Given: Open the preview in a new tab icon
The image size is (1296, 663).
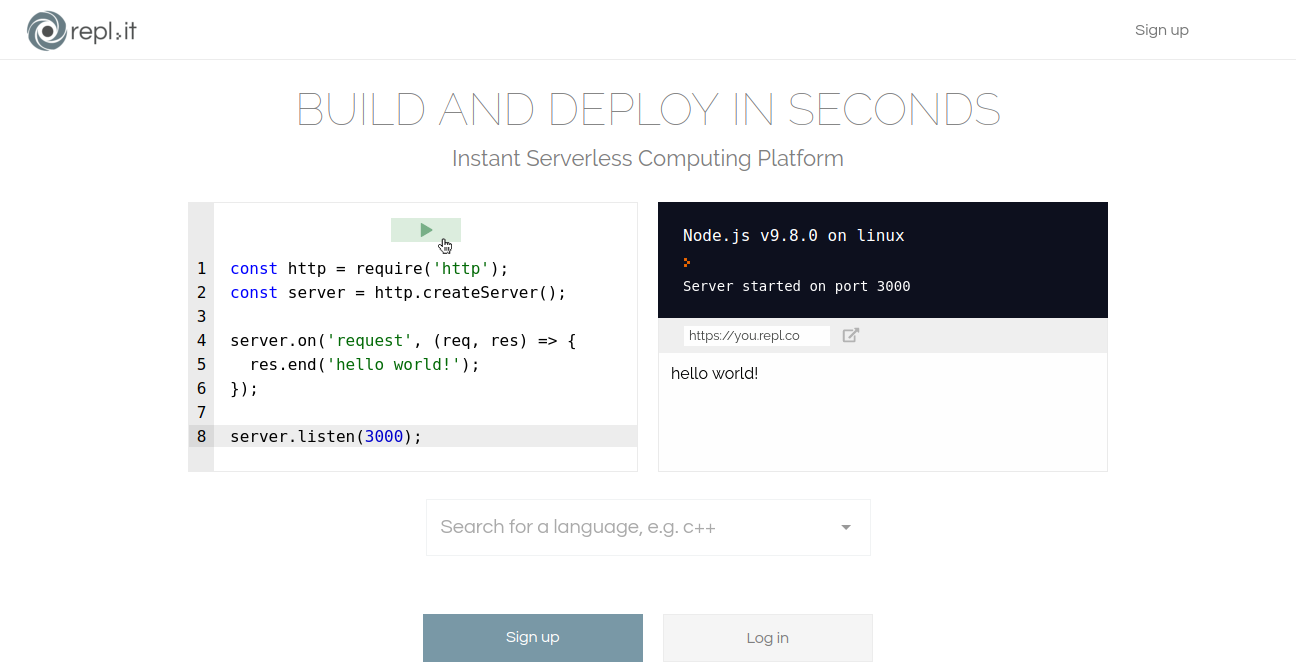Looking at the screenshot, I should [850, 335].
